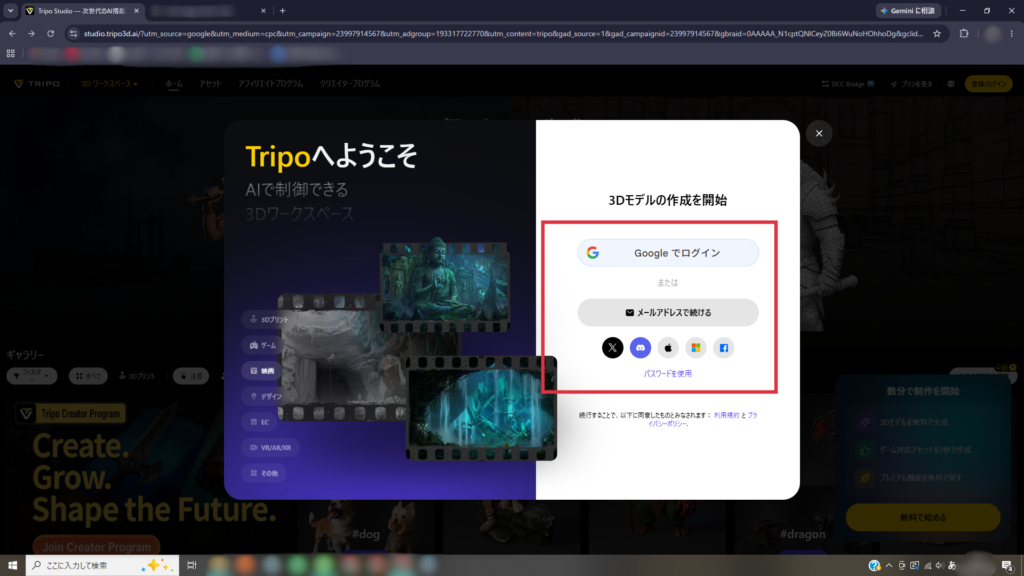This screenshot has width=1024, height=576.
Task: Open the notification center icon
Action: pos(1008,566)
